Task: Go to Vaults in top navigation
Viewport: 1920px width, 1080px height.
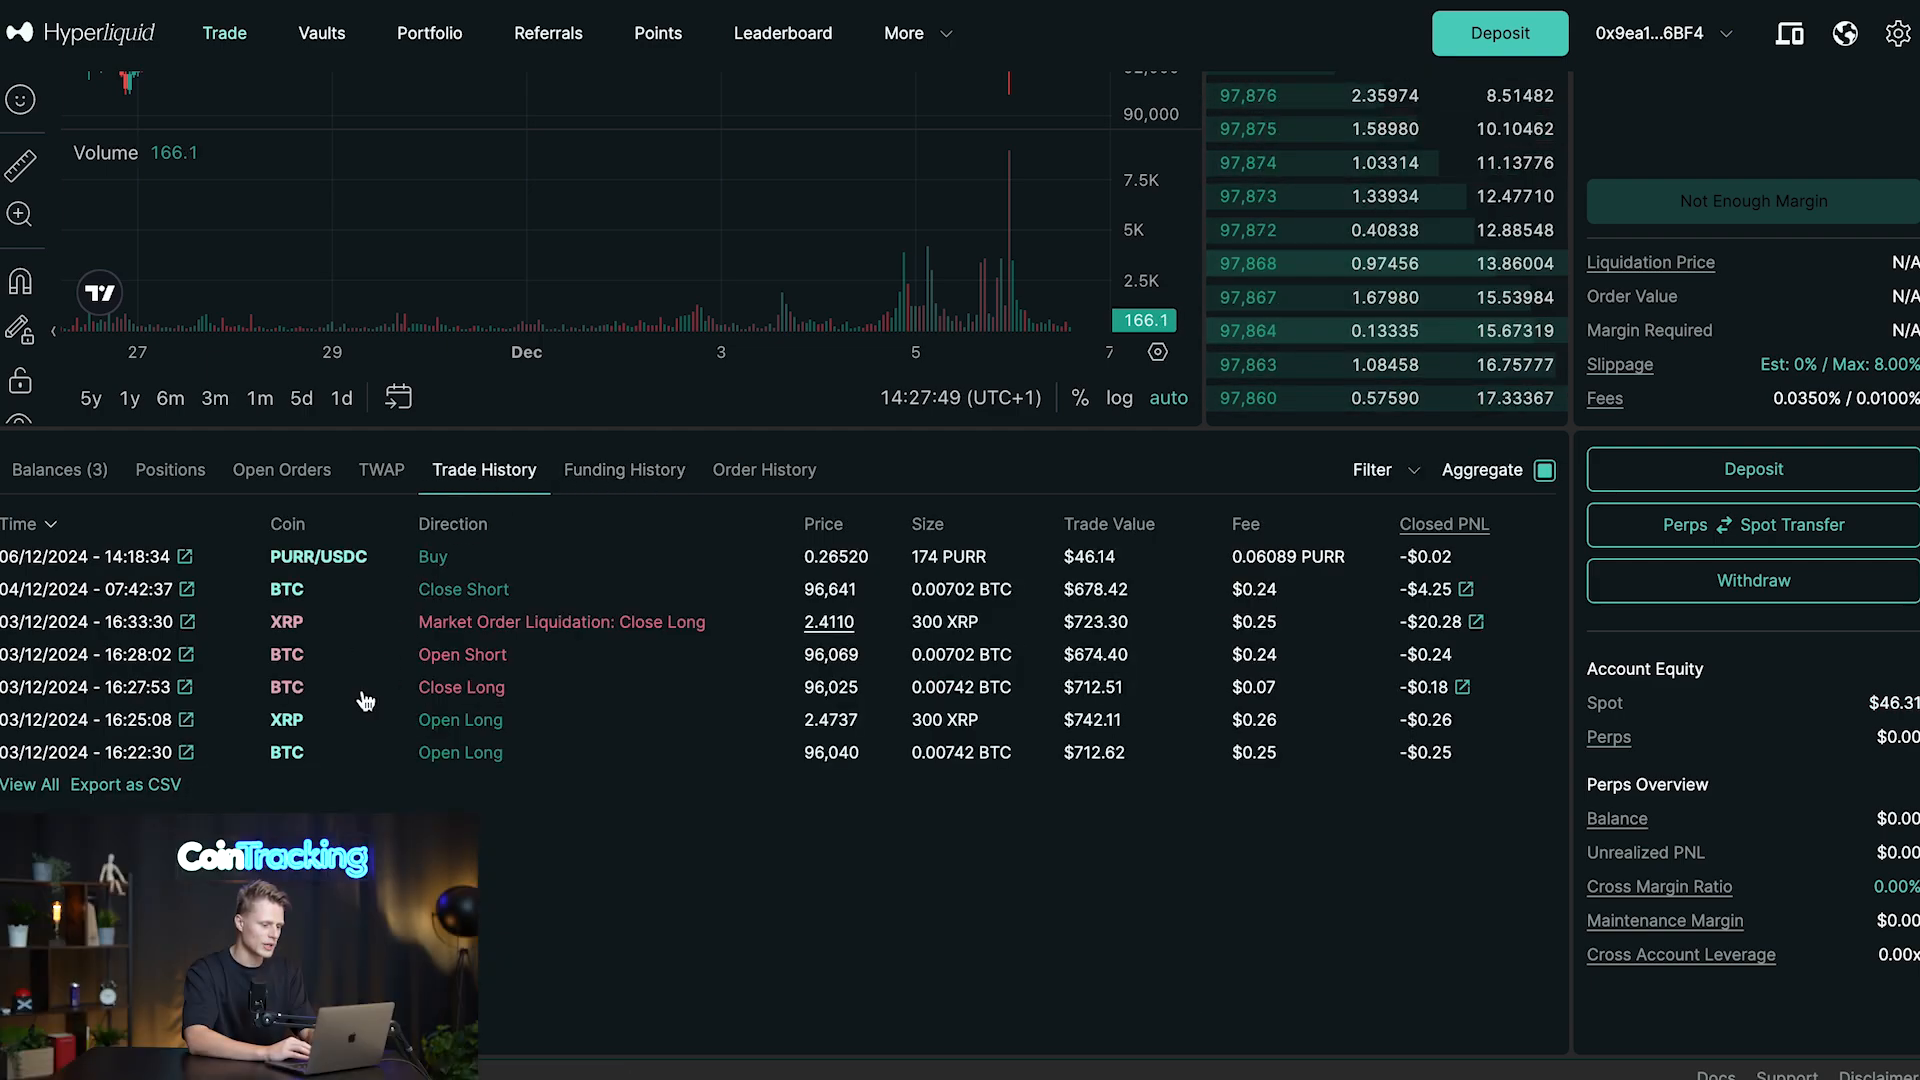Action: coord(322,33)
